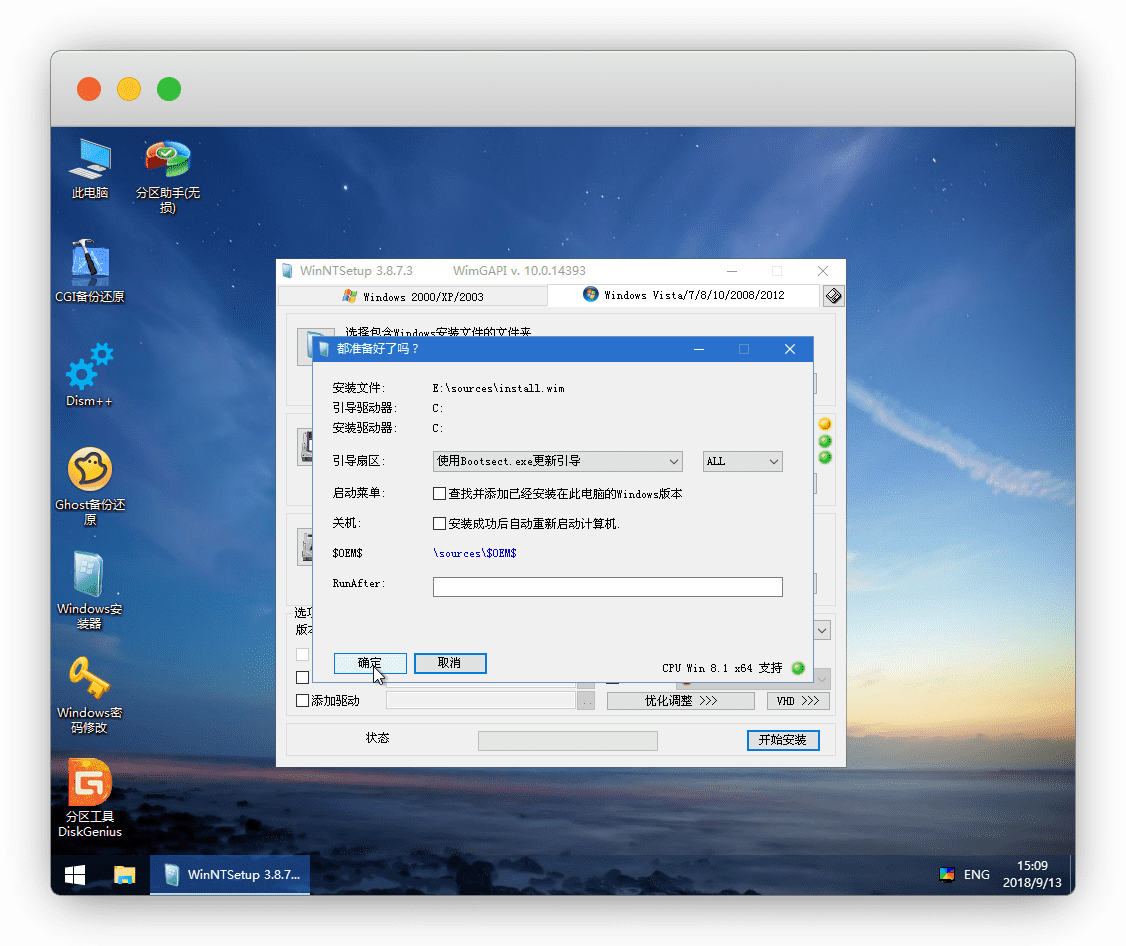This screenshot has height=946, width=1126.
Task: Click the Windows Start button
Action: pos(75,875)
